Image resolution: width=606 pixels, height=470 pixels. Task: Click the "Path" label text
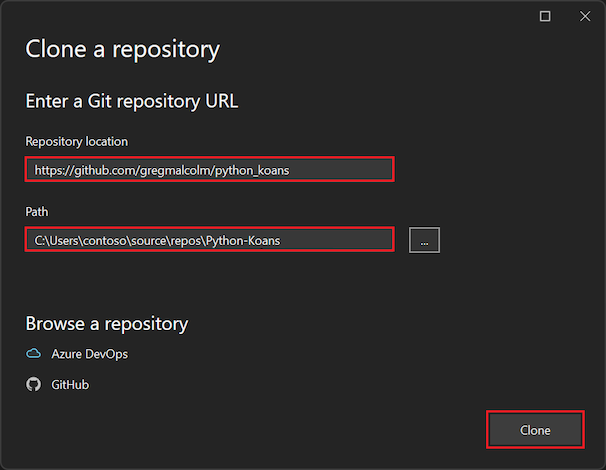point(37,212)
